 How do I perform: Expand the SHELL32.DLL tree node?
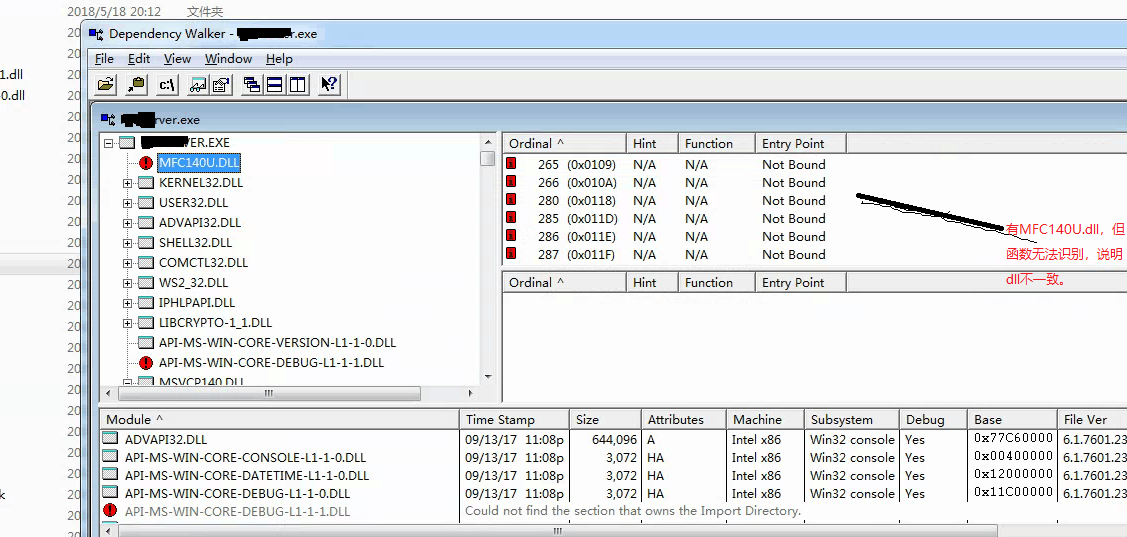(128, 243)
